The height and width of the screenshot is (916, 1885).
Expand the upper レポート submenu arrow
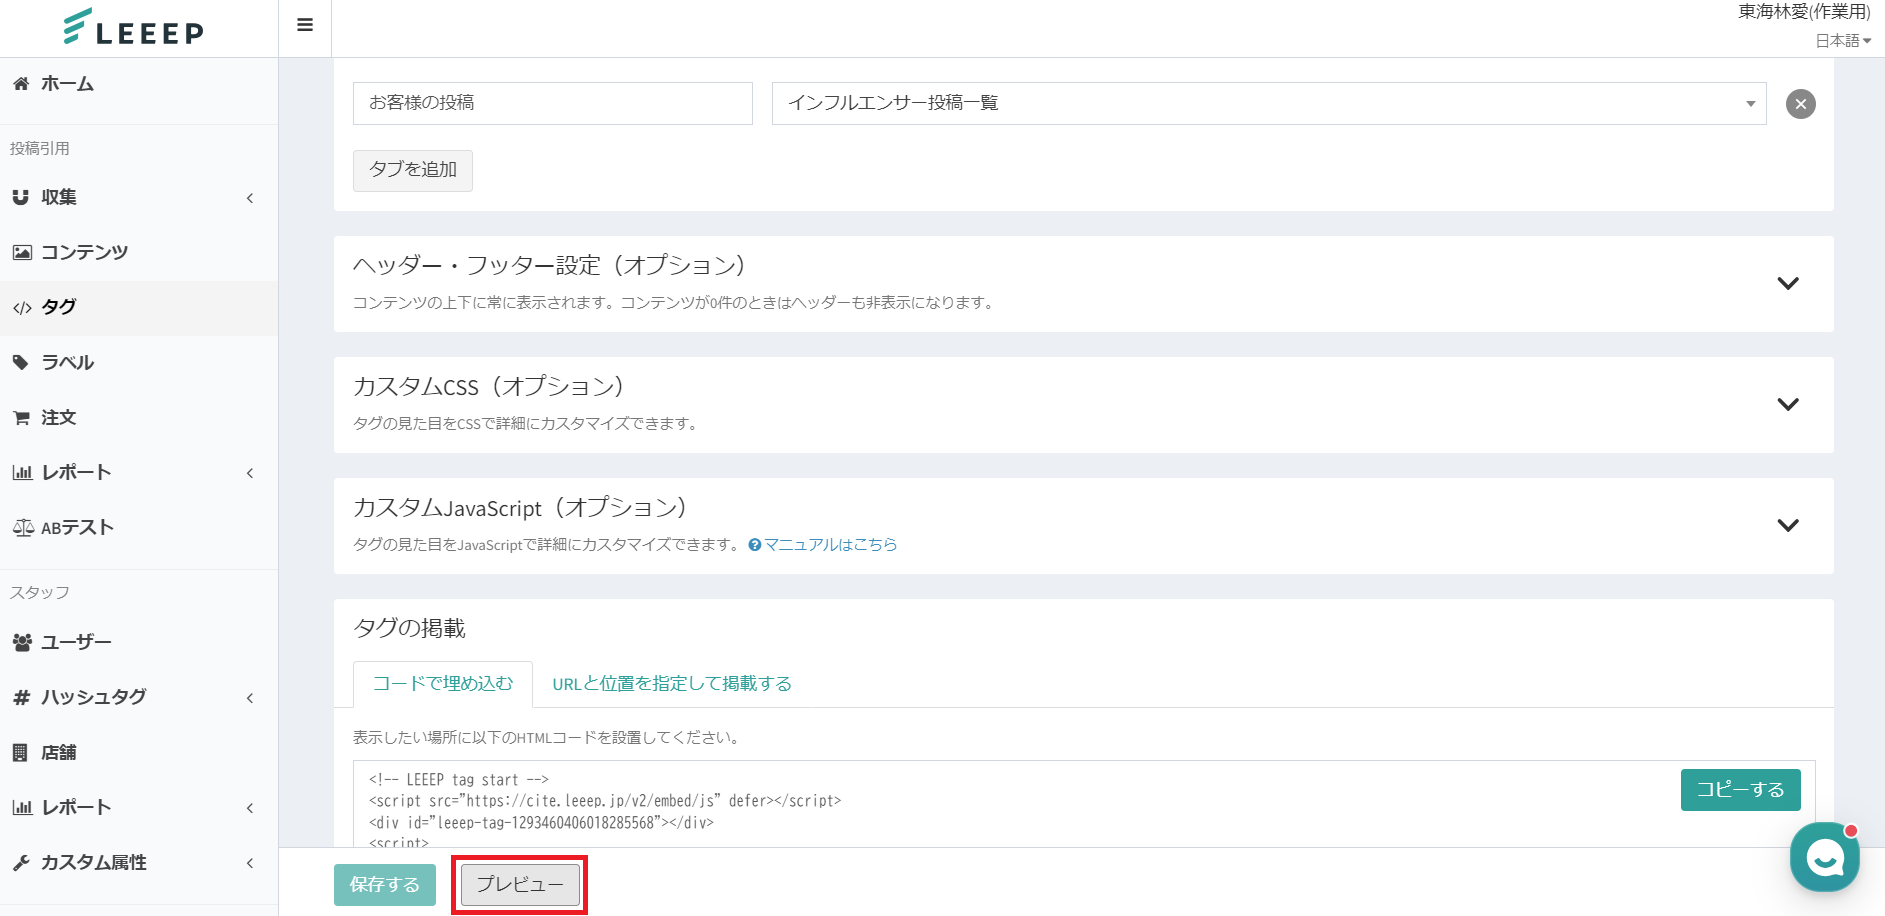coord(250,473)
